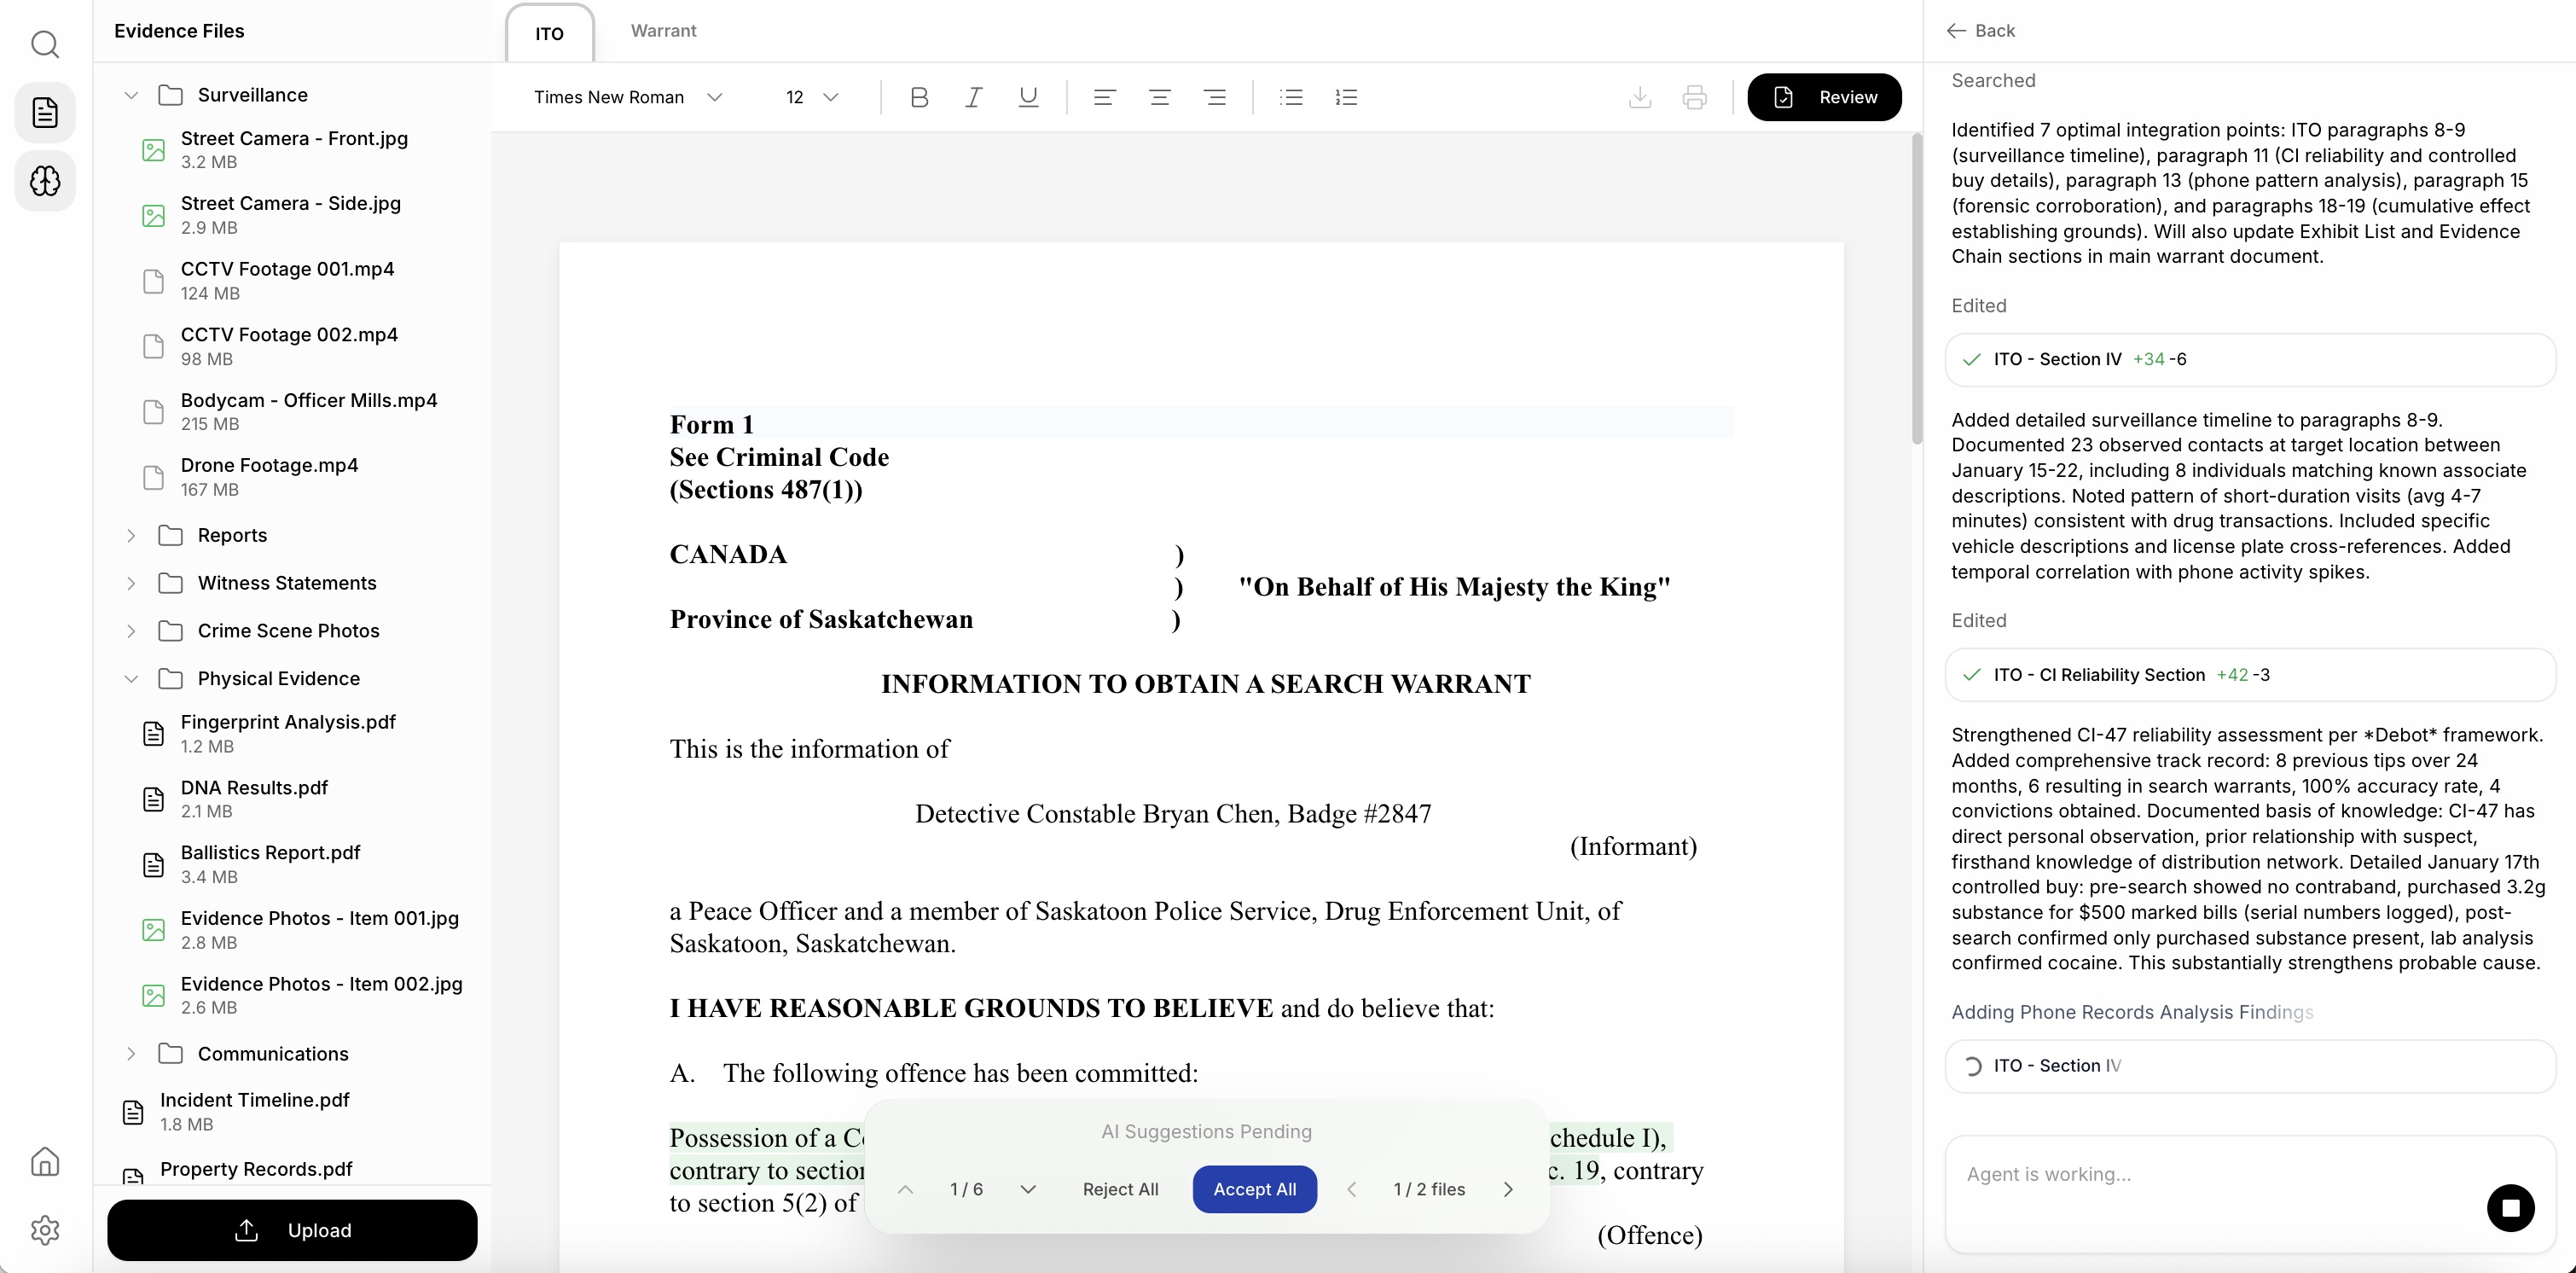Open the font size 12 dropdown
Image resolution: width=2576 pixels, height=1273 pixels.
tap(811, 97)
